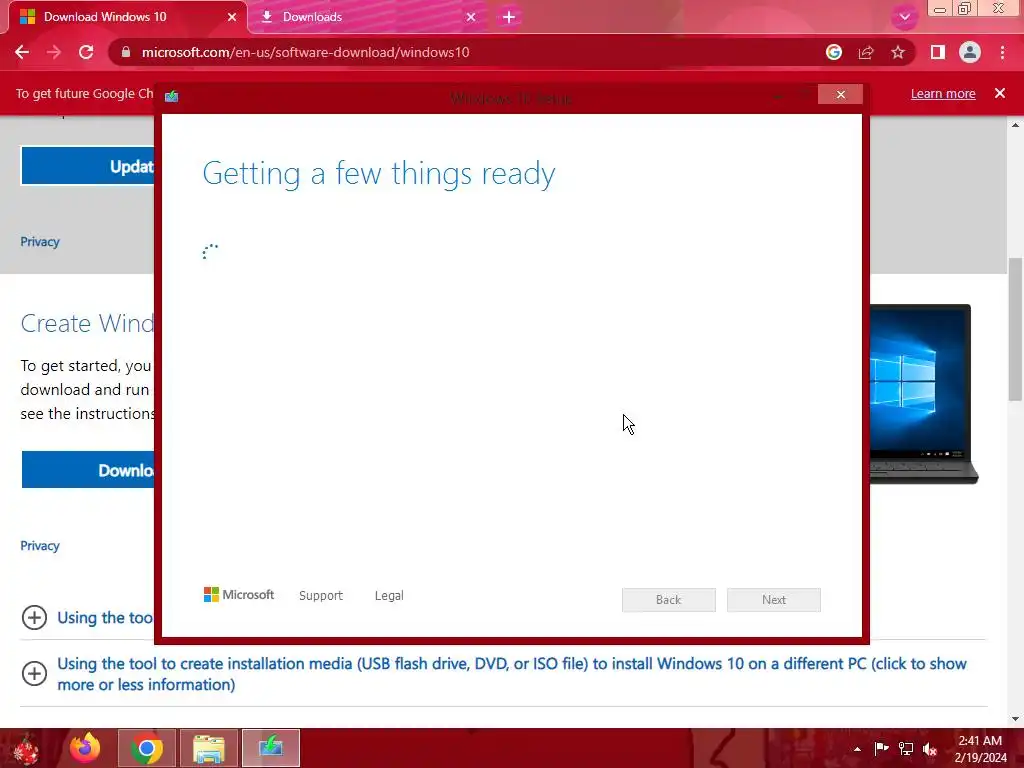Open the lower Privacy link on webpage

[40, 546]
